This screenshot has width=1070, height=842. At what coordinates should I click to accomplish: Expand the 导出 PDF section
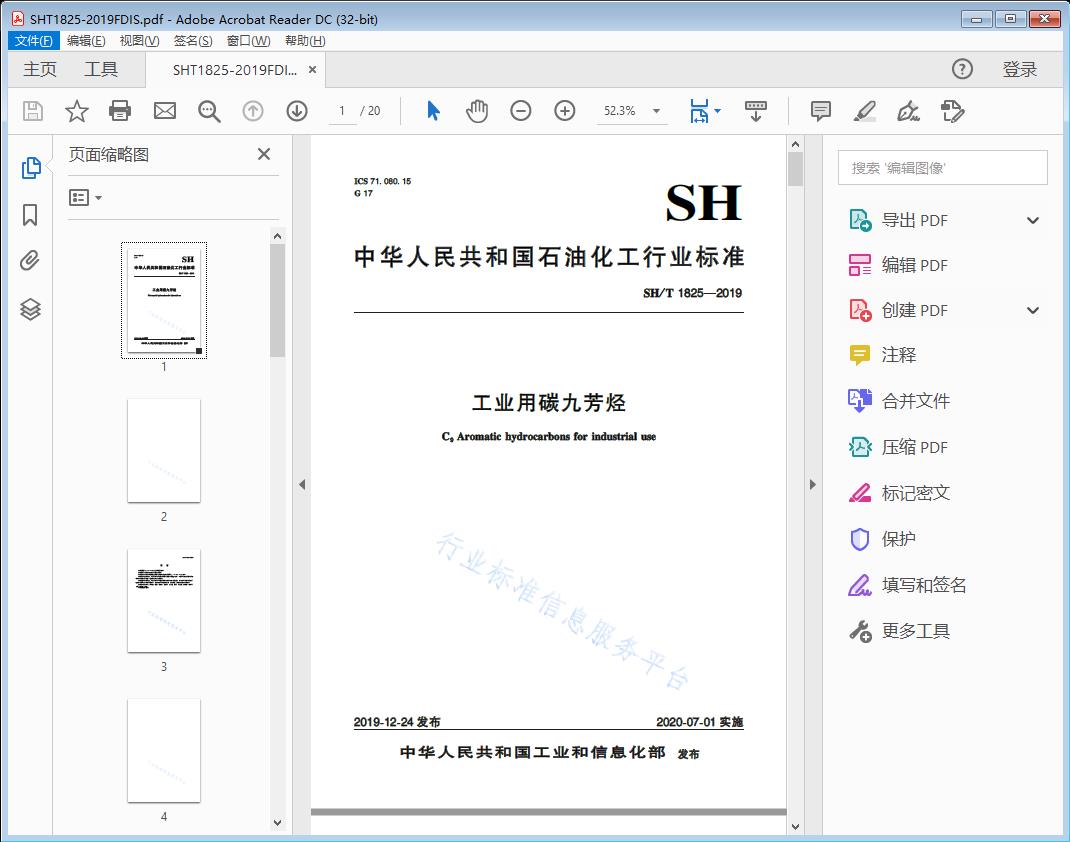point(1033,221)
